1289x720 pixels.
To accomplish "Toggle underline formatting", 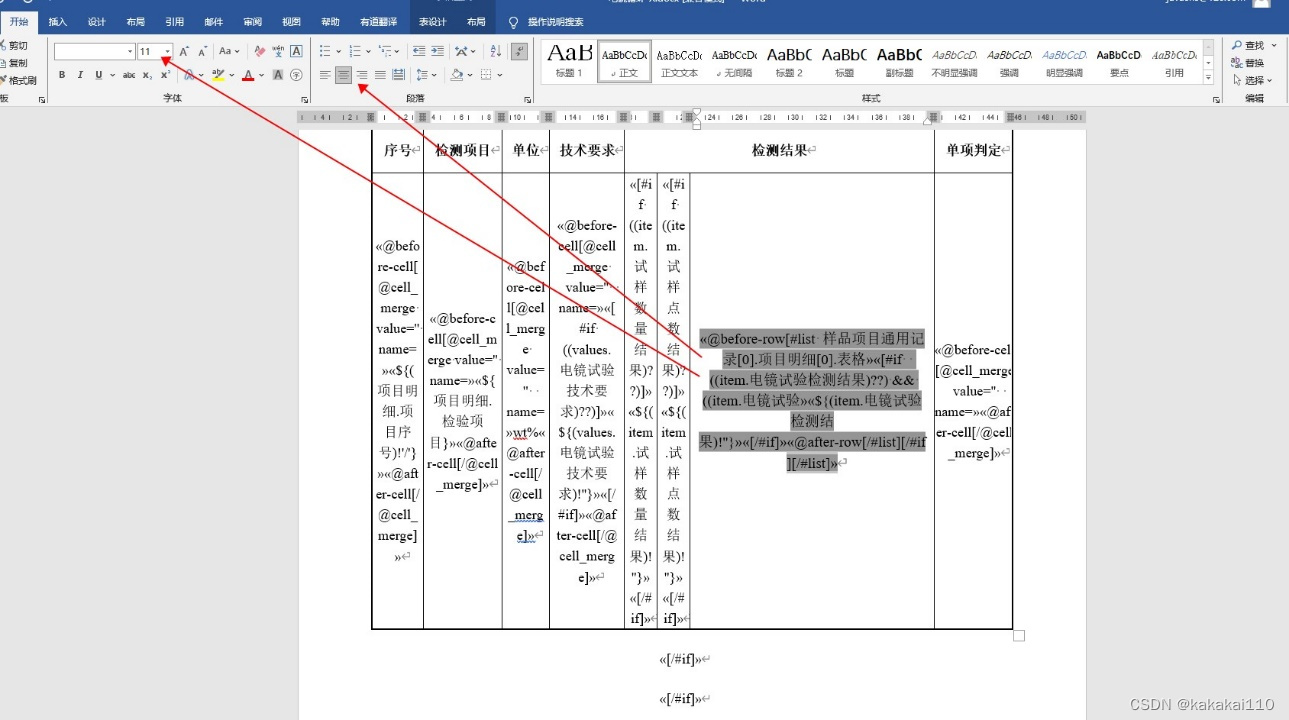I will coord(98,75).
